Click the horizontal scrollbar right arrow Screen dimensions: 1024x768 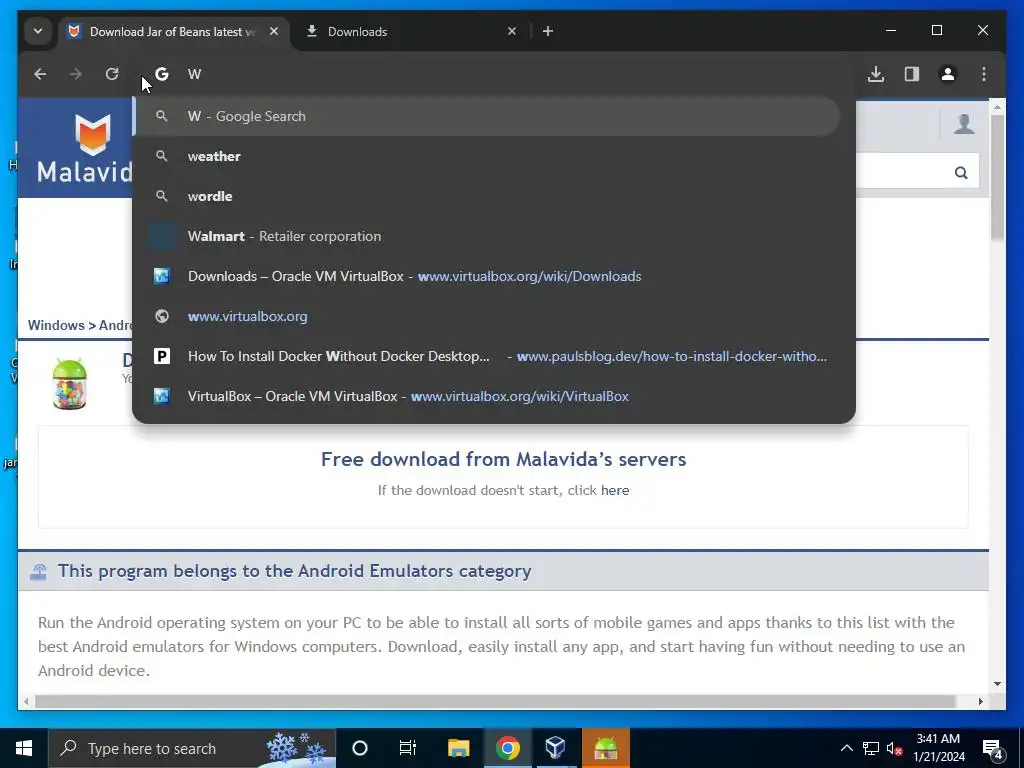pos(980,701)
